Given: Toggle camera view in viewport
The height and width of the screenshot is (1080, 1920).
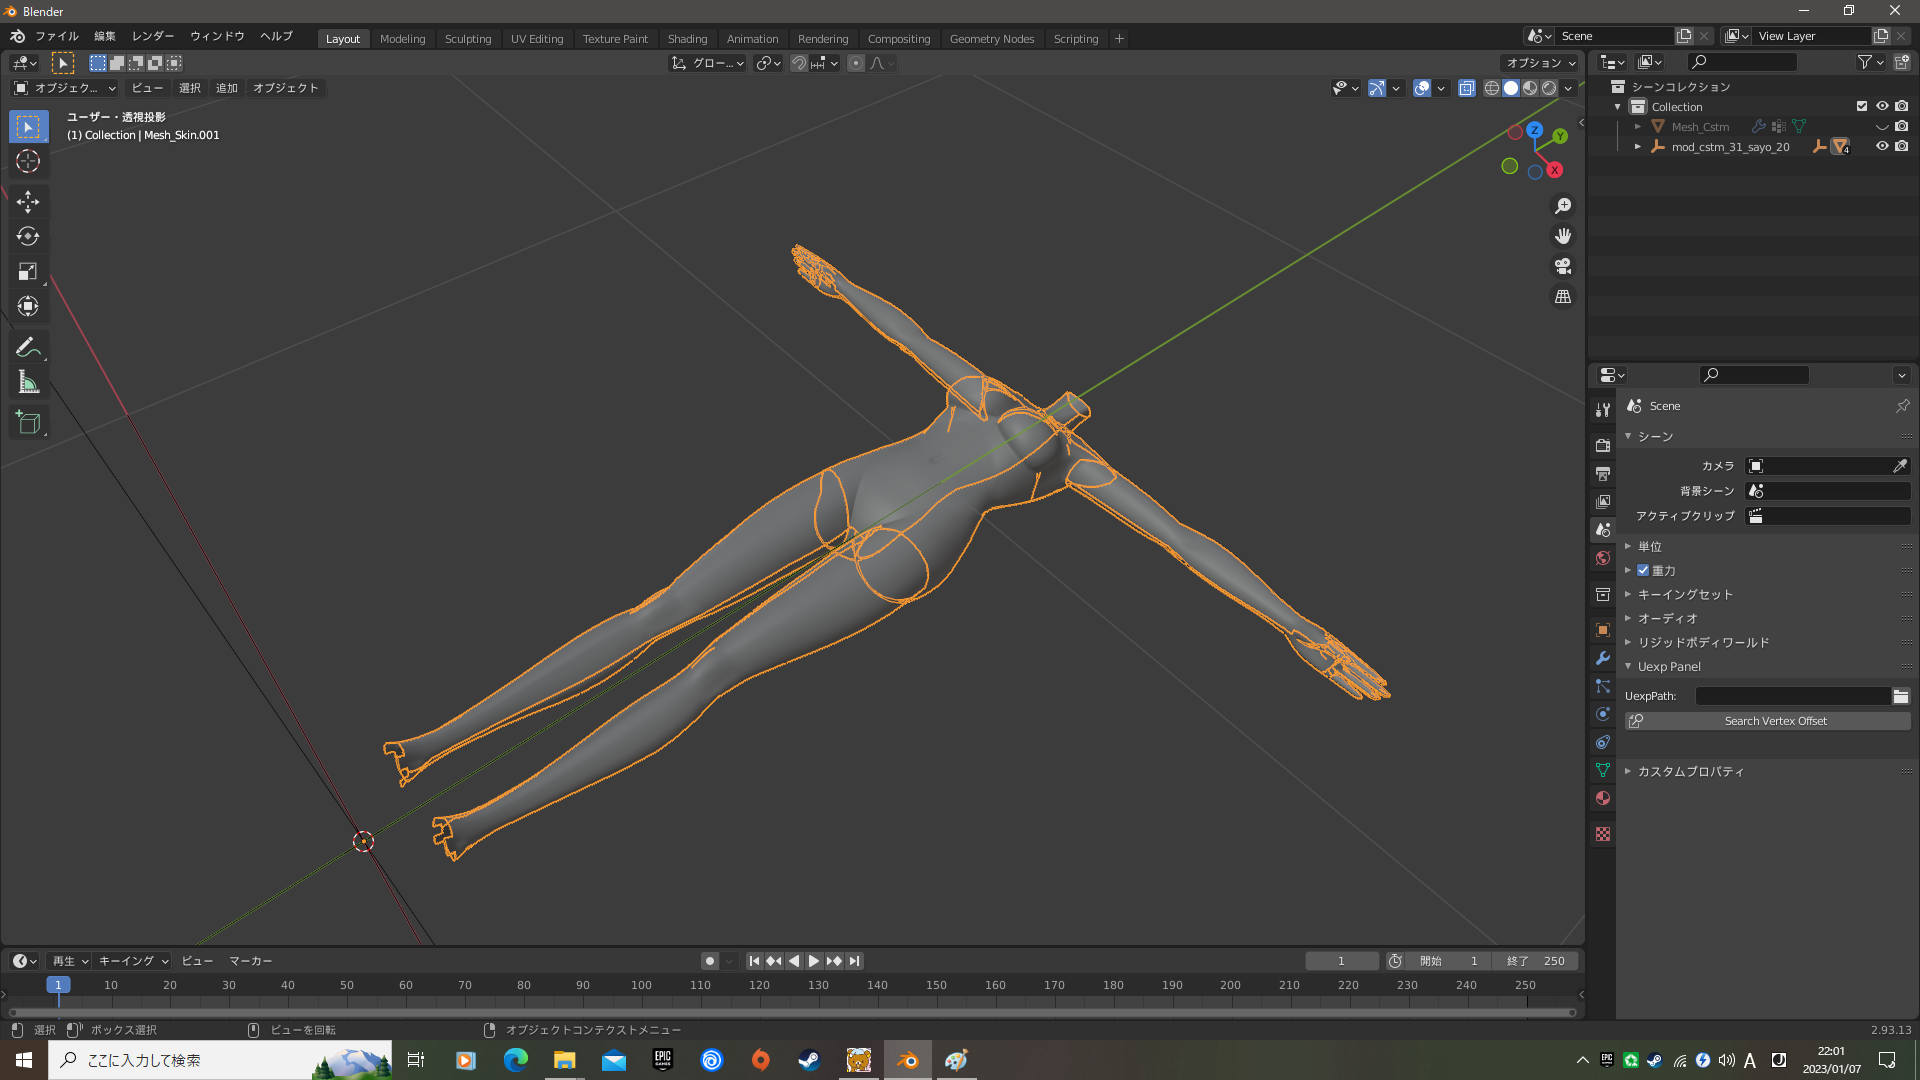Looking at the screenshot, I should tap(1563, 267).
